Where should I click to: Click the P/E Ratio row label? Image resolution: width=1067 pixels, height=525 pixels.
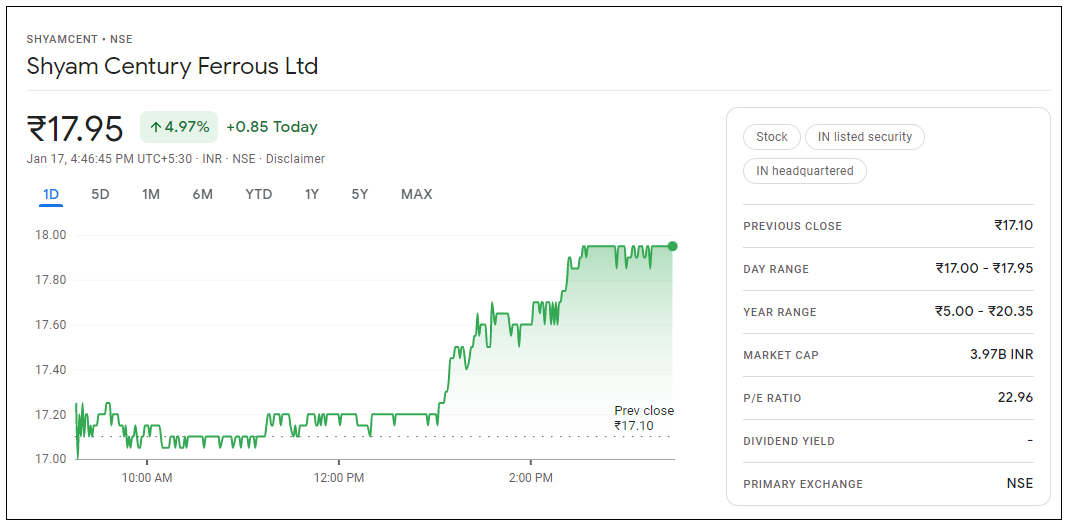772,398
